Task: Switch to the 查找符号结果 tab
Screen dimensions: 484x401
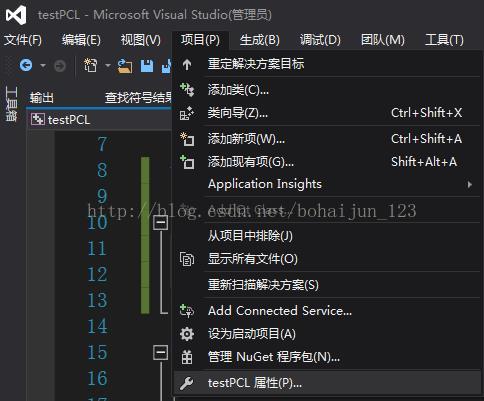Action: tap(138, 98)
